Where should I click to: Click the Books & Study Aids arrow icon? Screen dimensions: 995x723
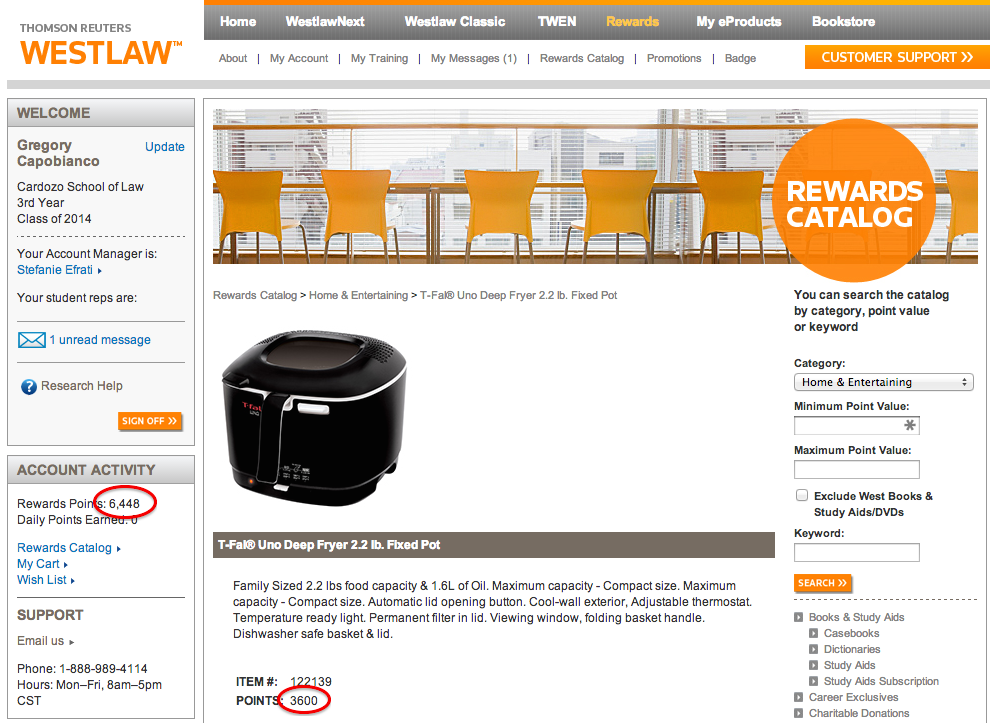pyautogui.click(x=798, y=618)
